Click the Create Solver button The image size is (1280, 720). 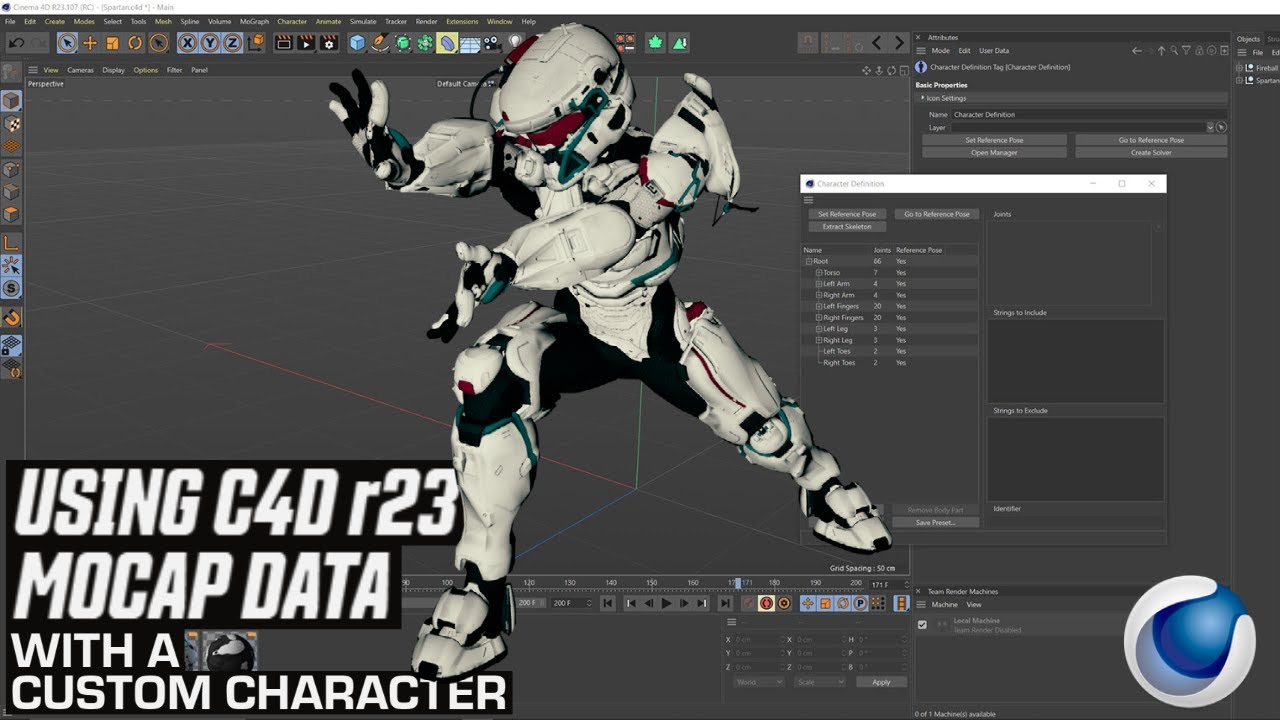tap(1151, 153)
